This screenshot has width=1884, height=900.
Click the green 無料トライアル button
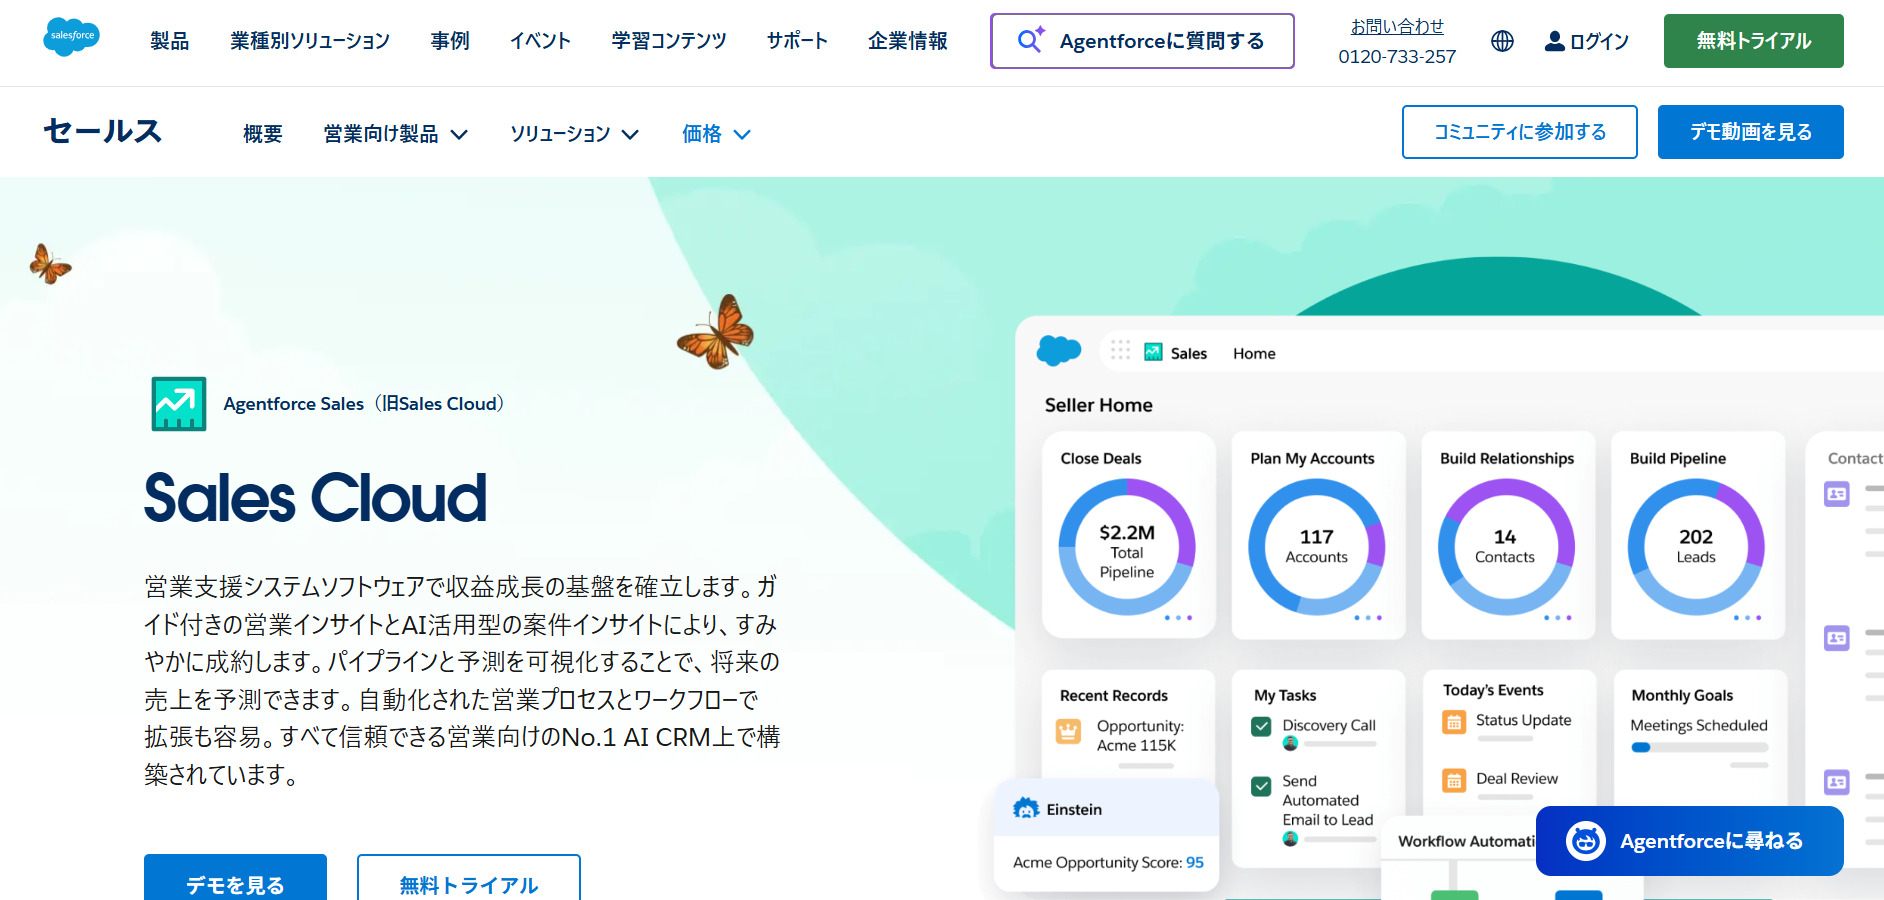coord(1752,41)
